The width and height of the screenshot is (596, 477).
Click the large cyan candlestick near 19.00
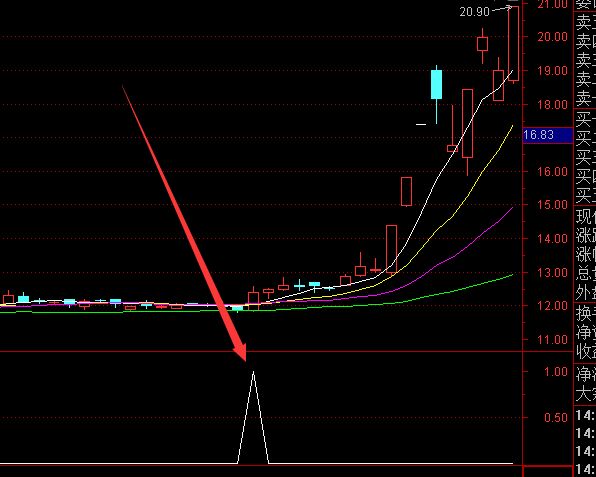pyautogui.click(x=436, y=84)
